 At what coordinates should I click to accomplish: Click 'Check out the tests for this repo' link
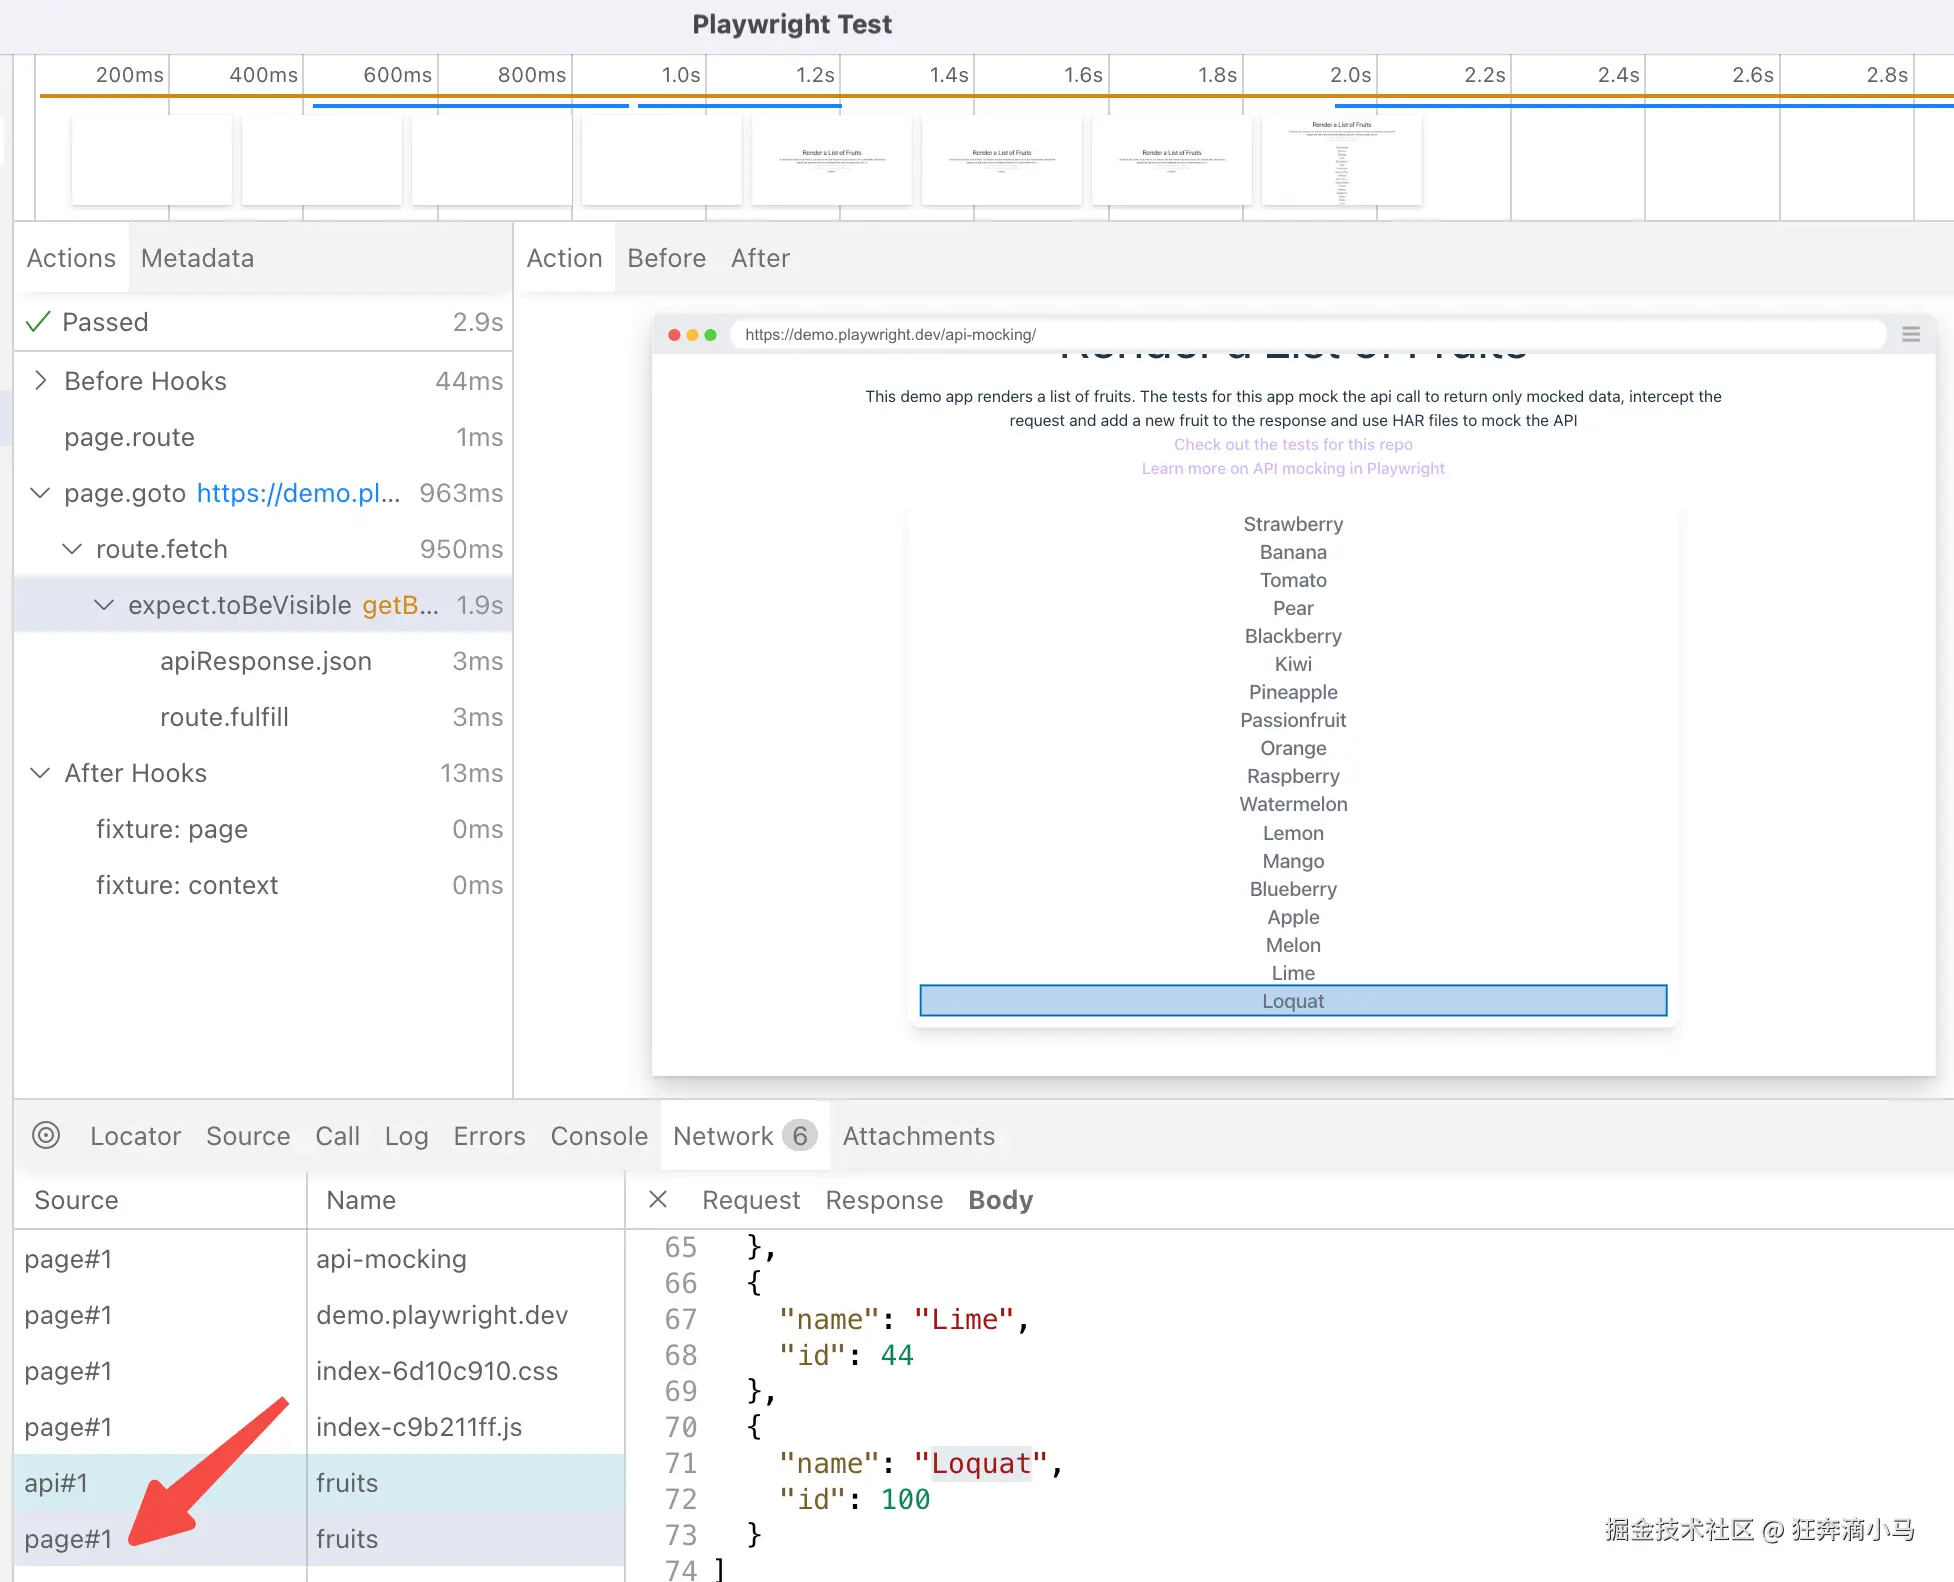(1292, 444)
